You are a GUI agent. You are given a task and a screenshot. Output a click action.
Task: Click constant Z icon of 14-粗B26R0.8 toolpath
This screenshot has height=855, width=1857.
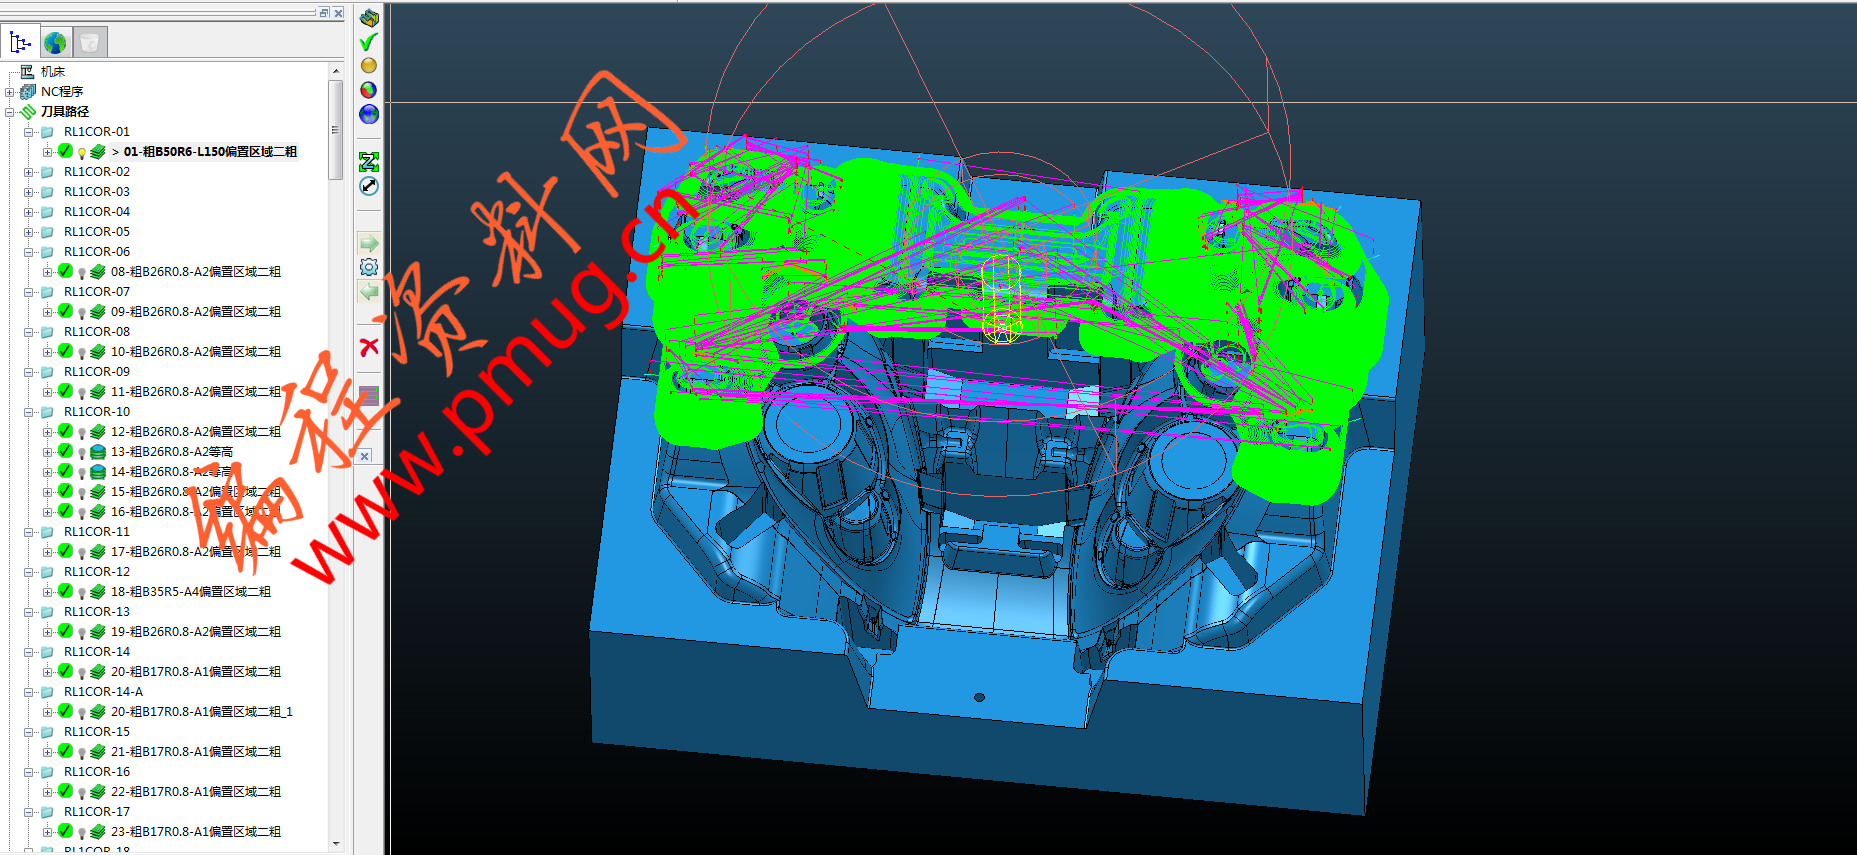click(98, 472)
